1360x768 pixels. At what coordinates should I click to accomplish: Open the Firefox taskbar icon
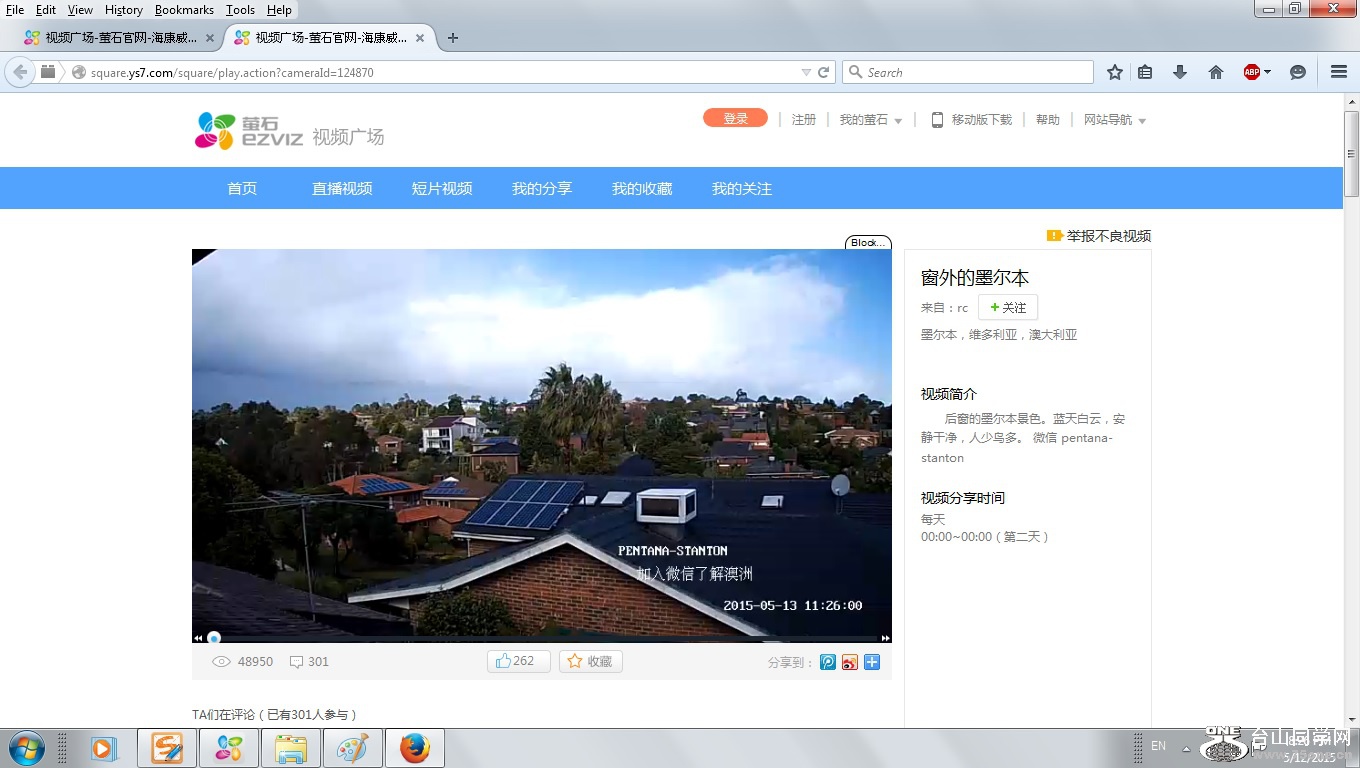pyautogui.click(x=414, y=748)
